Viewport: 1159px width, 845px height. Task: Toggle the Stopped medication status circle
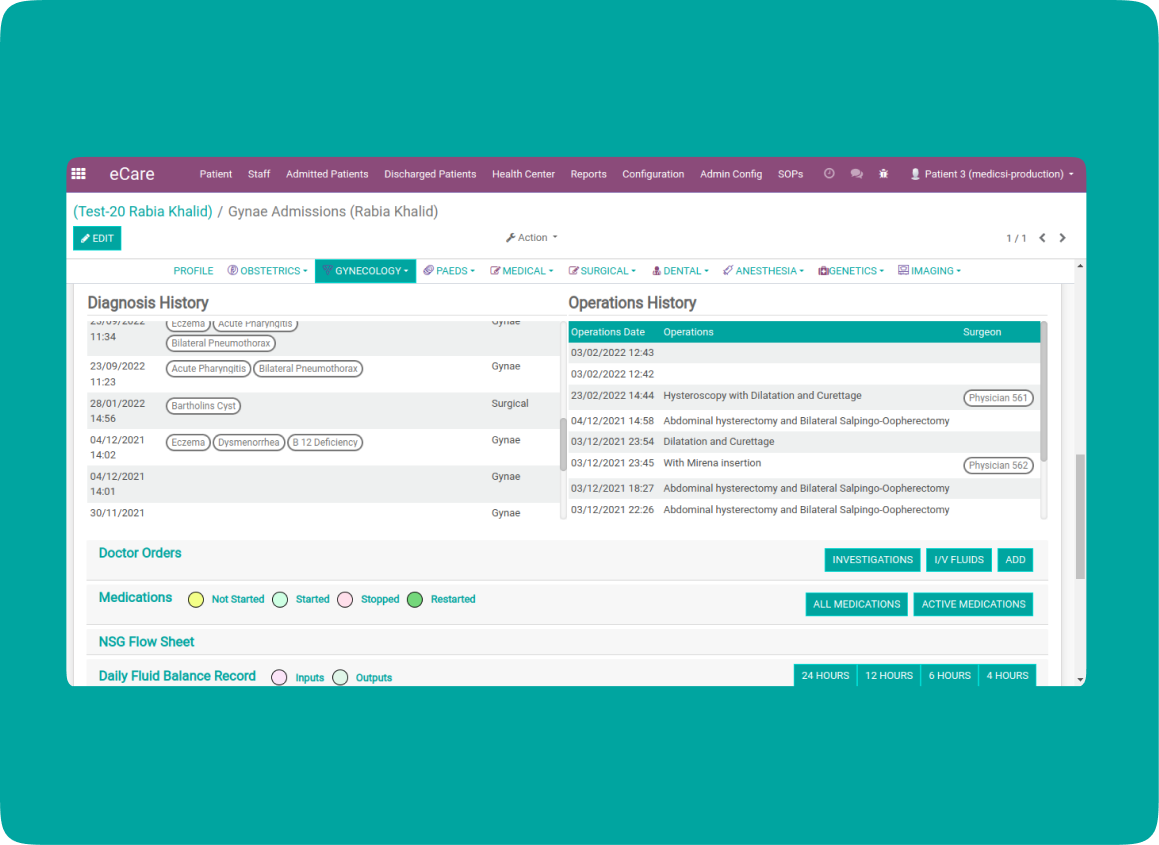(x=345, y=600)
